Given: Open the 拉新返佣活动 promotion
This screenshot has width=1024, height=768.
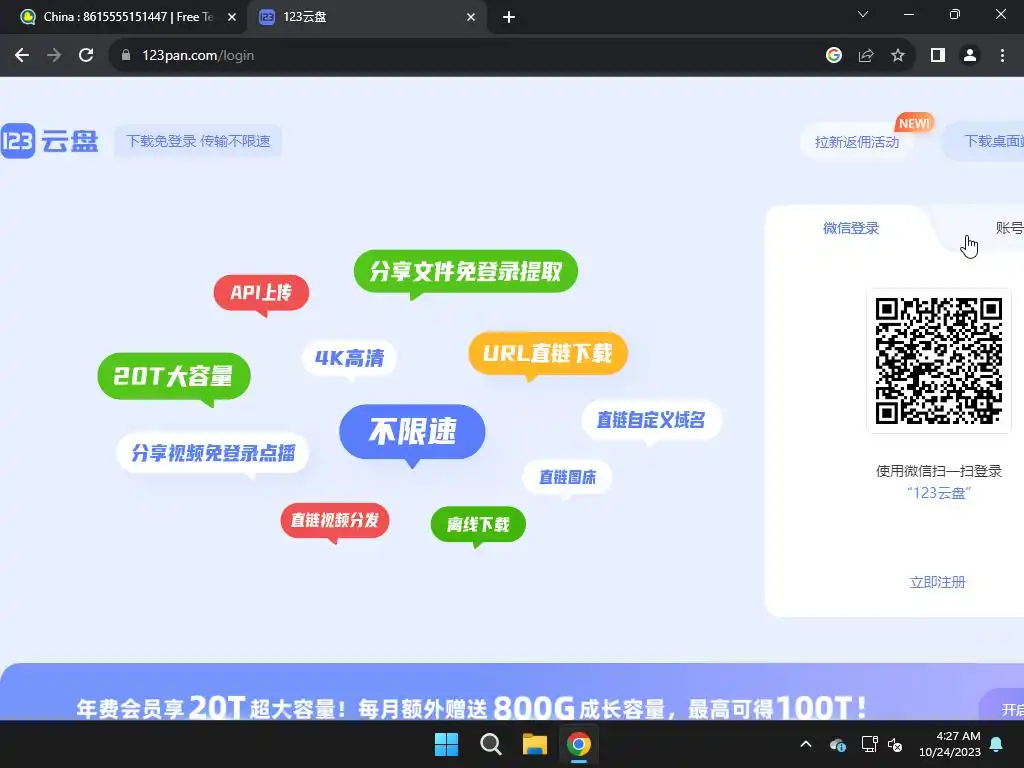Looking at the screenshot, I should pos(857,142).
